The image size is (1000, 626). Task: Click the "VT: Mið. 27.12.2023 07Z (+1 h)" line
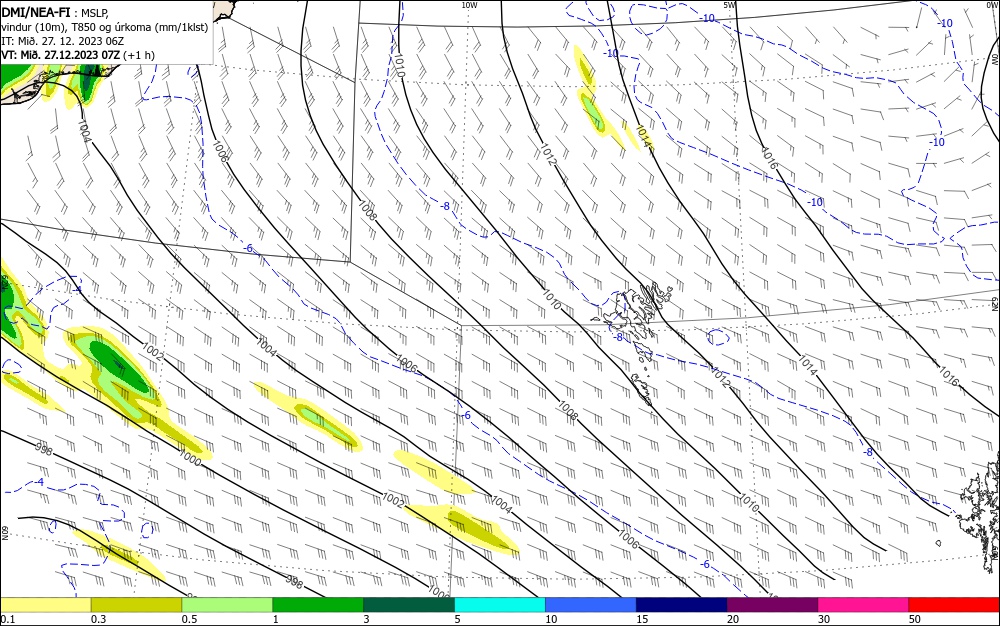click(78, 55)
